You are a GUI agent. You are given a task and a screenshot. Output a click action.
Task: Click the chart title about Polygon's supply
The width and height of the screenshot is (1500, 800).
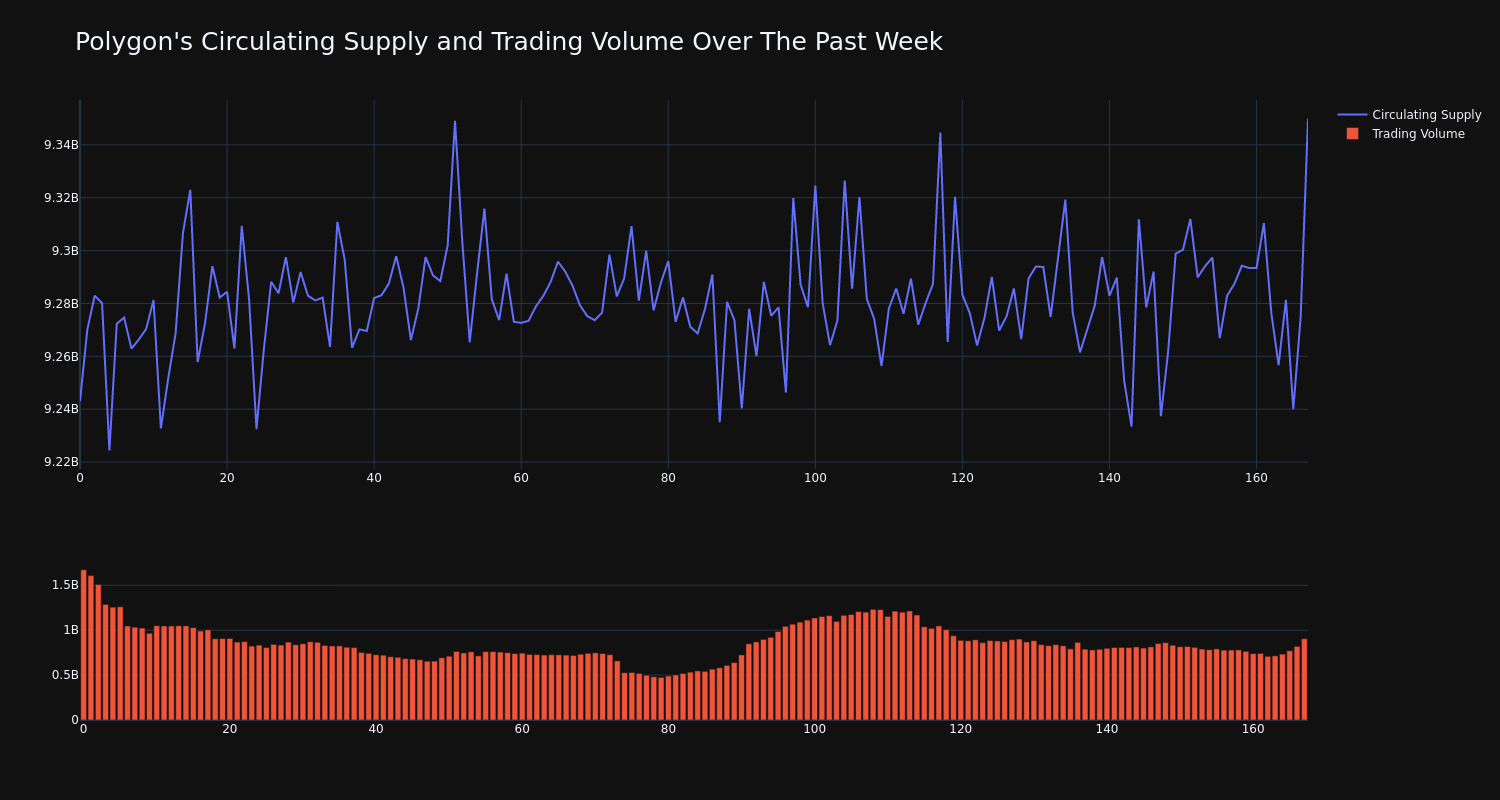click(x=508, y=42)
